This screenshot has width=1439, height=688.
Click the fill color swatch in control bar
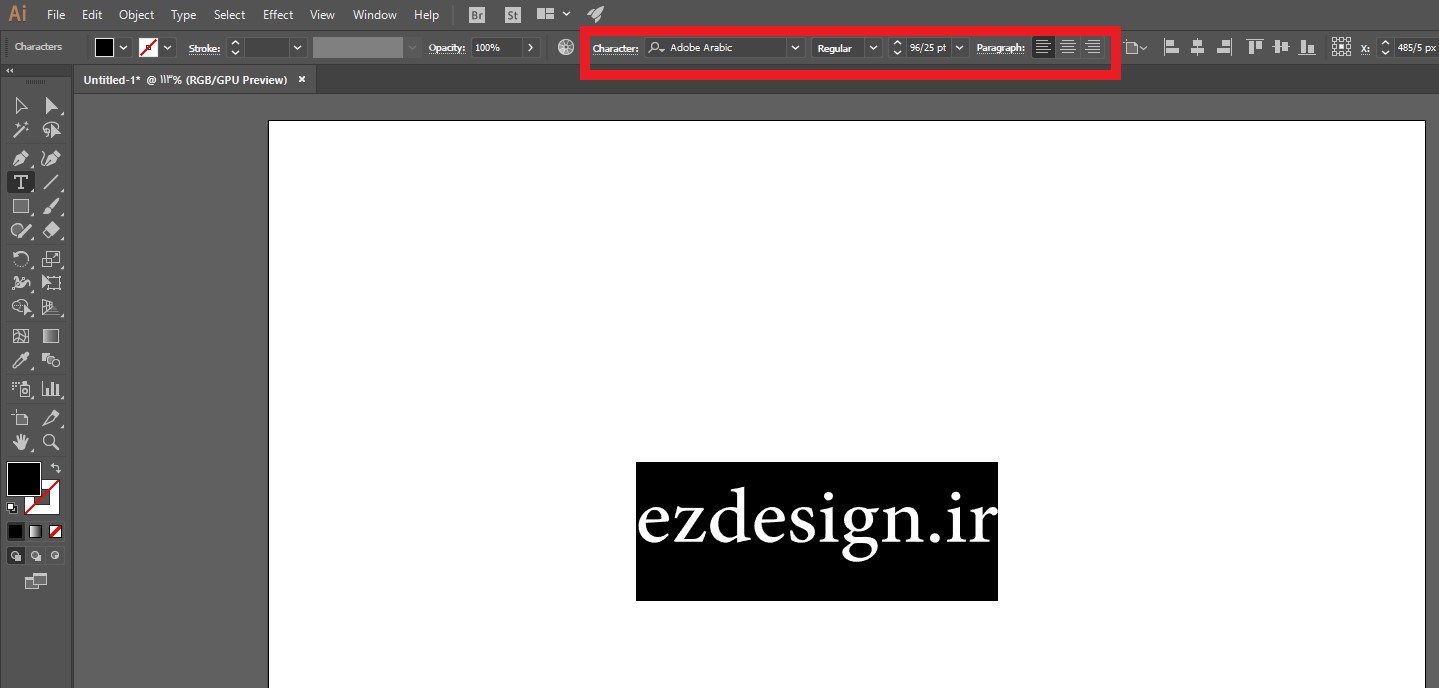coord(105,47)
